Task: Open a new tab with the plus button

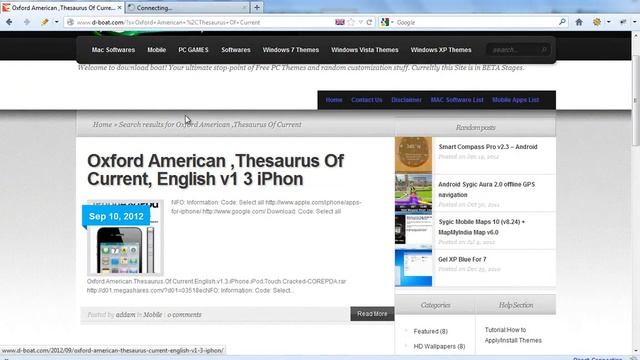Action: (257, 7)
